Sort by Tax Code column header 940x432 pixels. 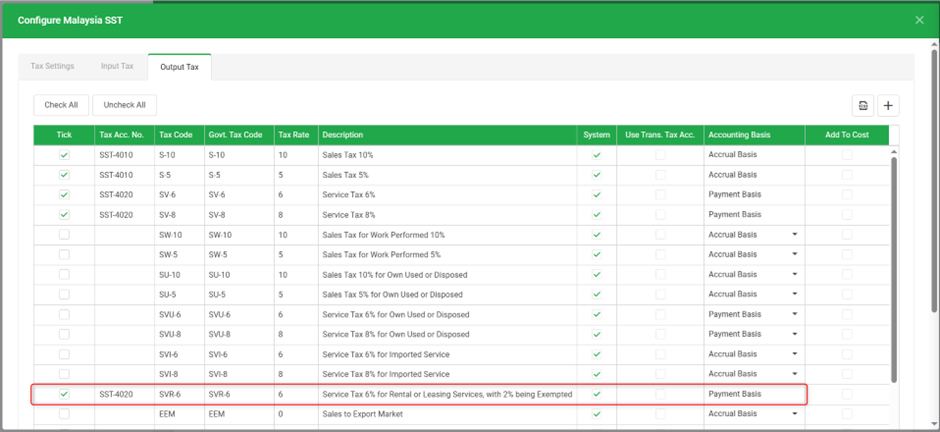pos(179,135)
